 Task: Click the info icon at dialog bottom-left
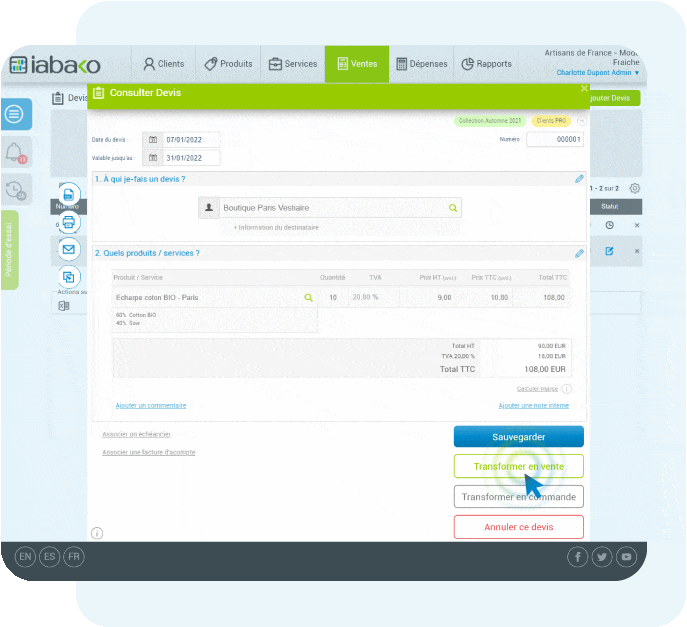pos(97,533)
